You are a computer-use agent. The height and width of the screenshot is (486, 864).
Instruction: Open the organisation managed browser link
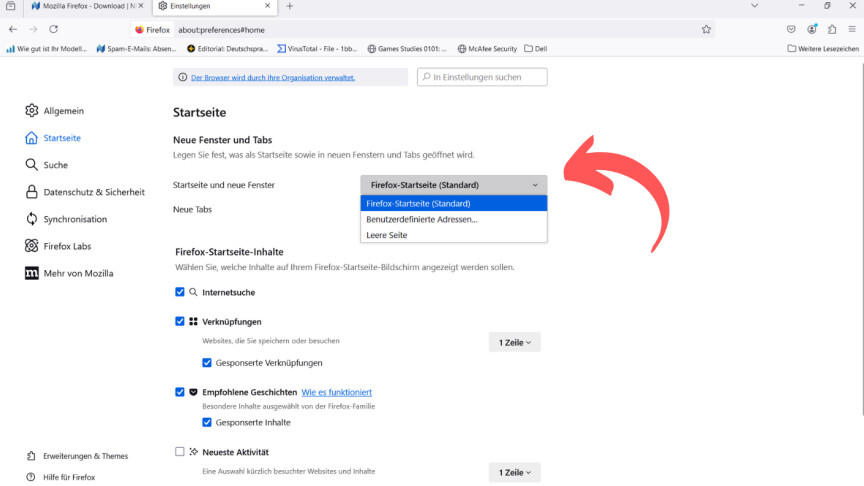click(x=273, y=78)
